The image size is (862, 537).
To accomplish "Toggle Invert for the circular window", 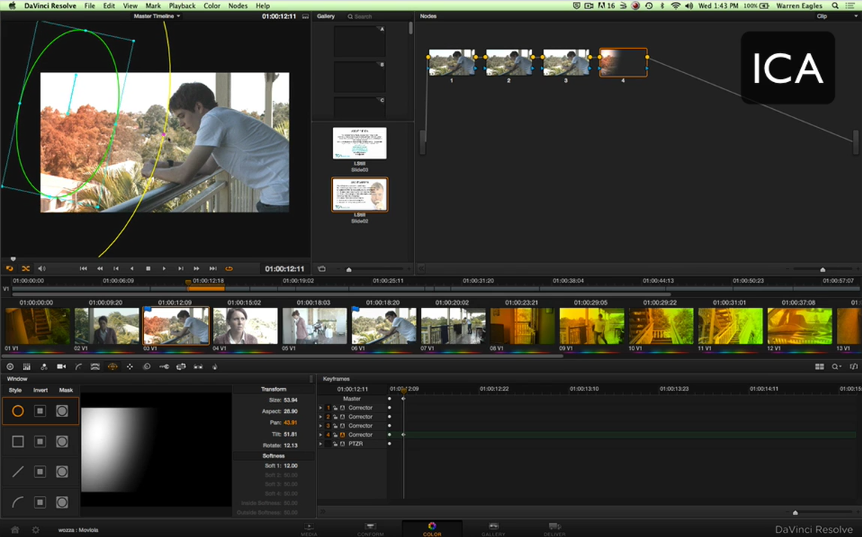I will point(40,411).
